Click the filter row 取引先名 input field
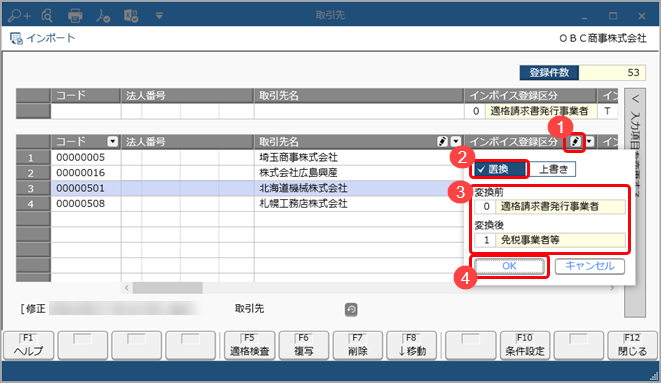The height and width of the screenshot is (383, 661). (x=359, y=112)
